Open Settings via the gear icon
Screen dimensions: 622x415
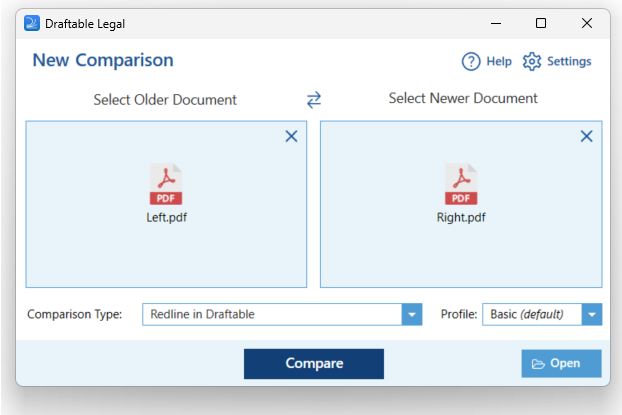(532, 61)
